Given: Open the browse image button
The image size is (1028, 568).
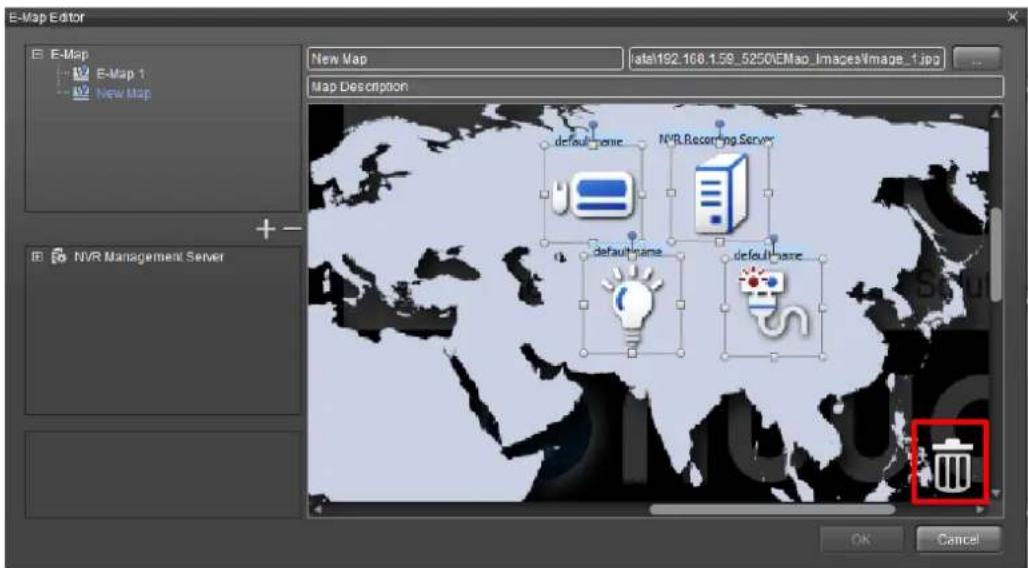Looking at the screenshot, I should coord(977,58).
